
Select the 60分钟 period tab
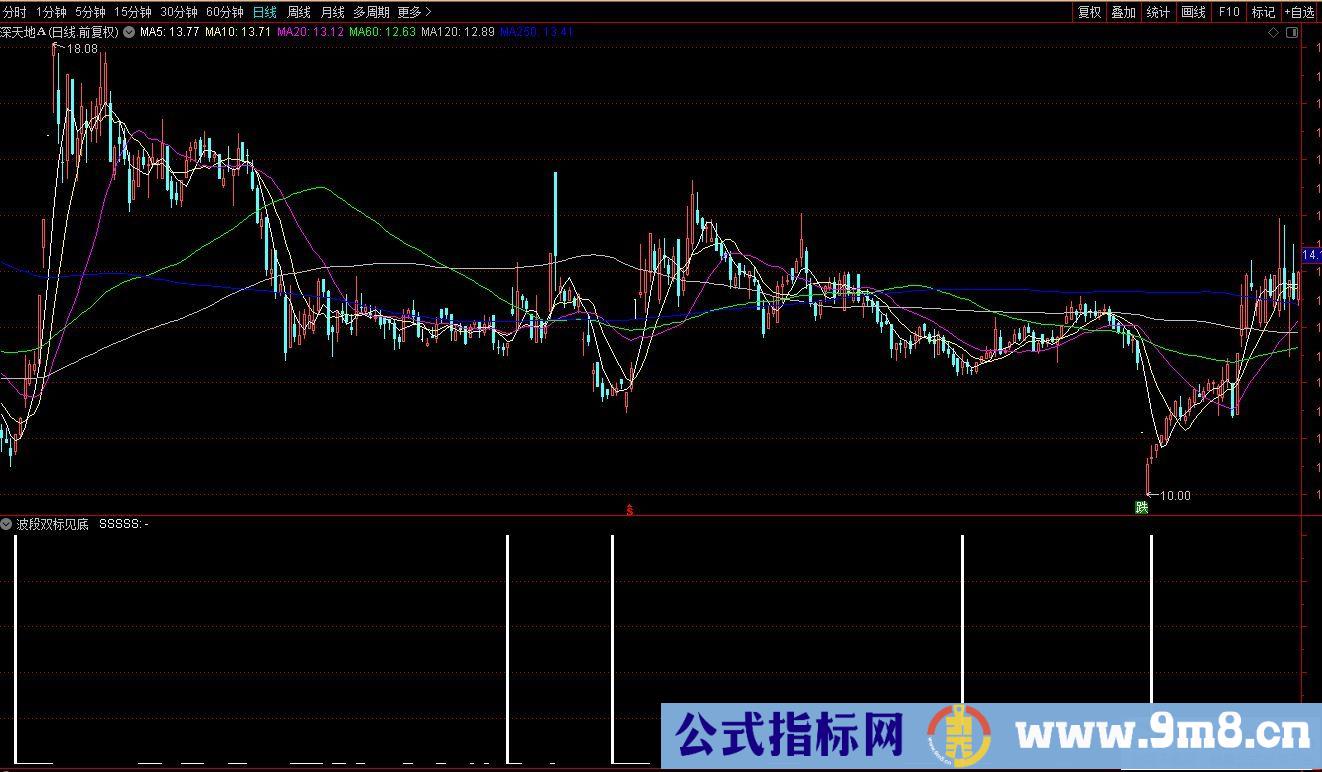pyautogui.click(x=225, y=12)
